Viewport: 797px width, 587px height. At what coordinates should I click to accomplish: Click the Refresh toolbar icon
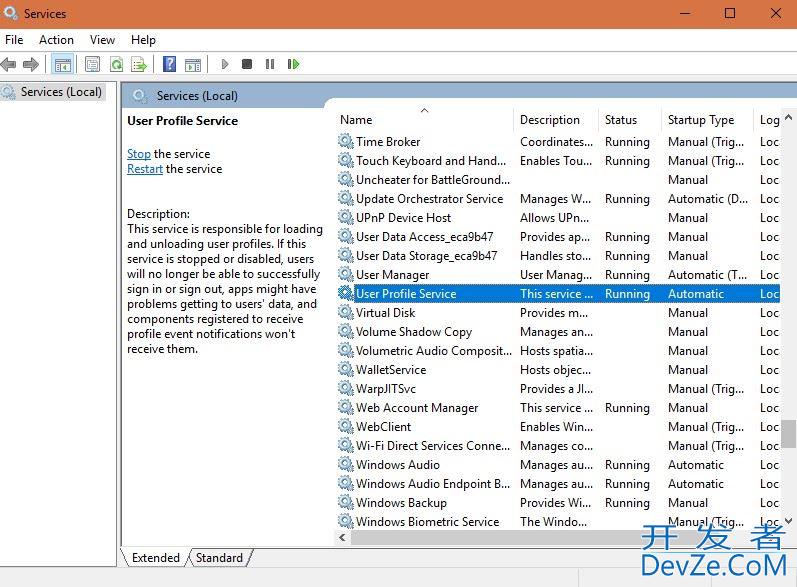point(116,65)
